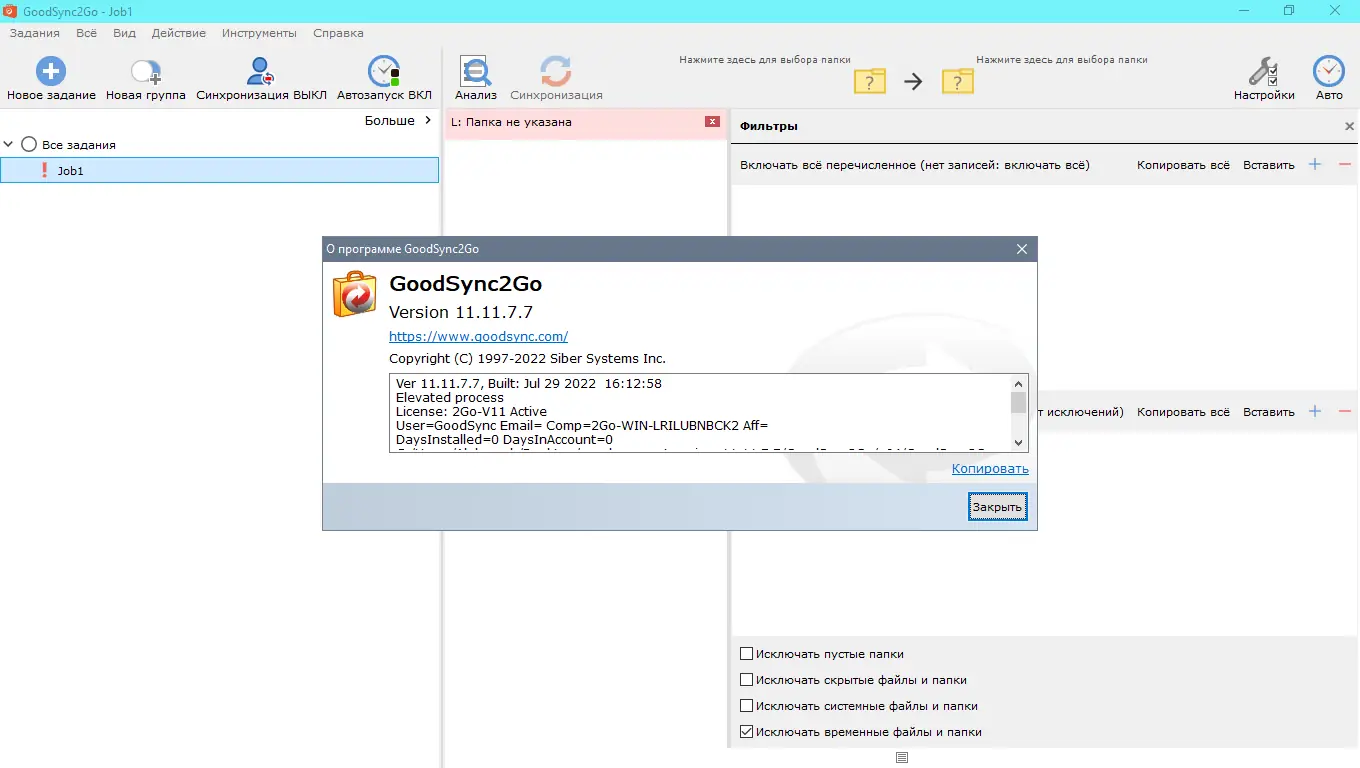The height and width of the screenshot is (768, 1360).
Task: Click the Новая группа toolbar icon
Action: pyautogui.click(x=146, y=72)
